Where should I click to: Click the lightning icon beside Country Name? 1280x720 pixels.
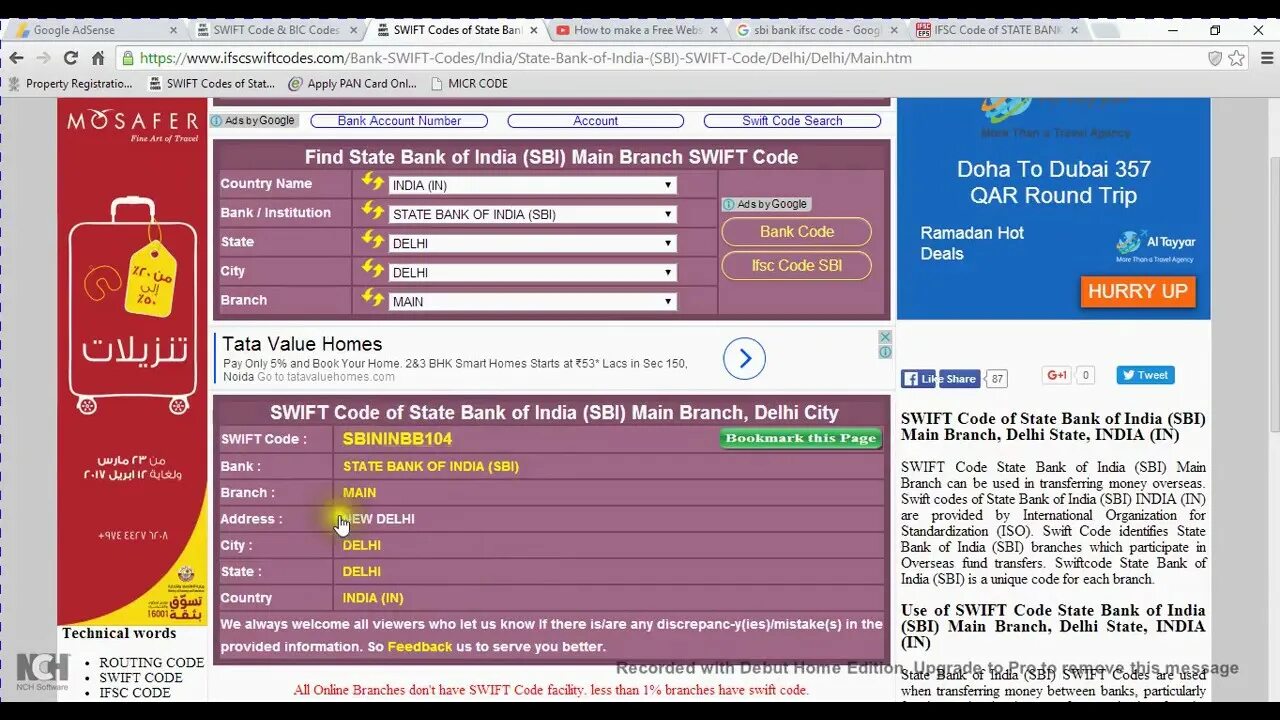point(372,182)
